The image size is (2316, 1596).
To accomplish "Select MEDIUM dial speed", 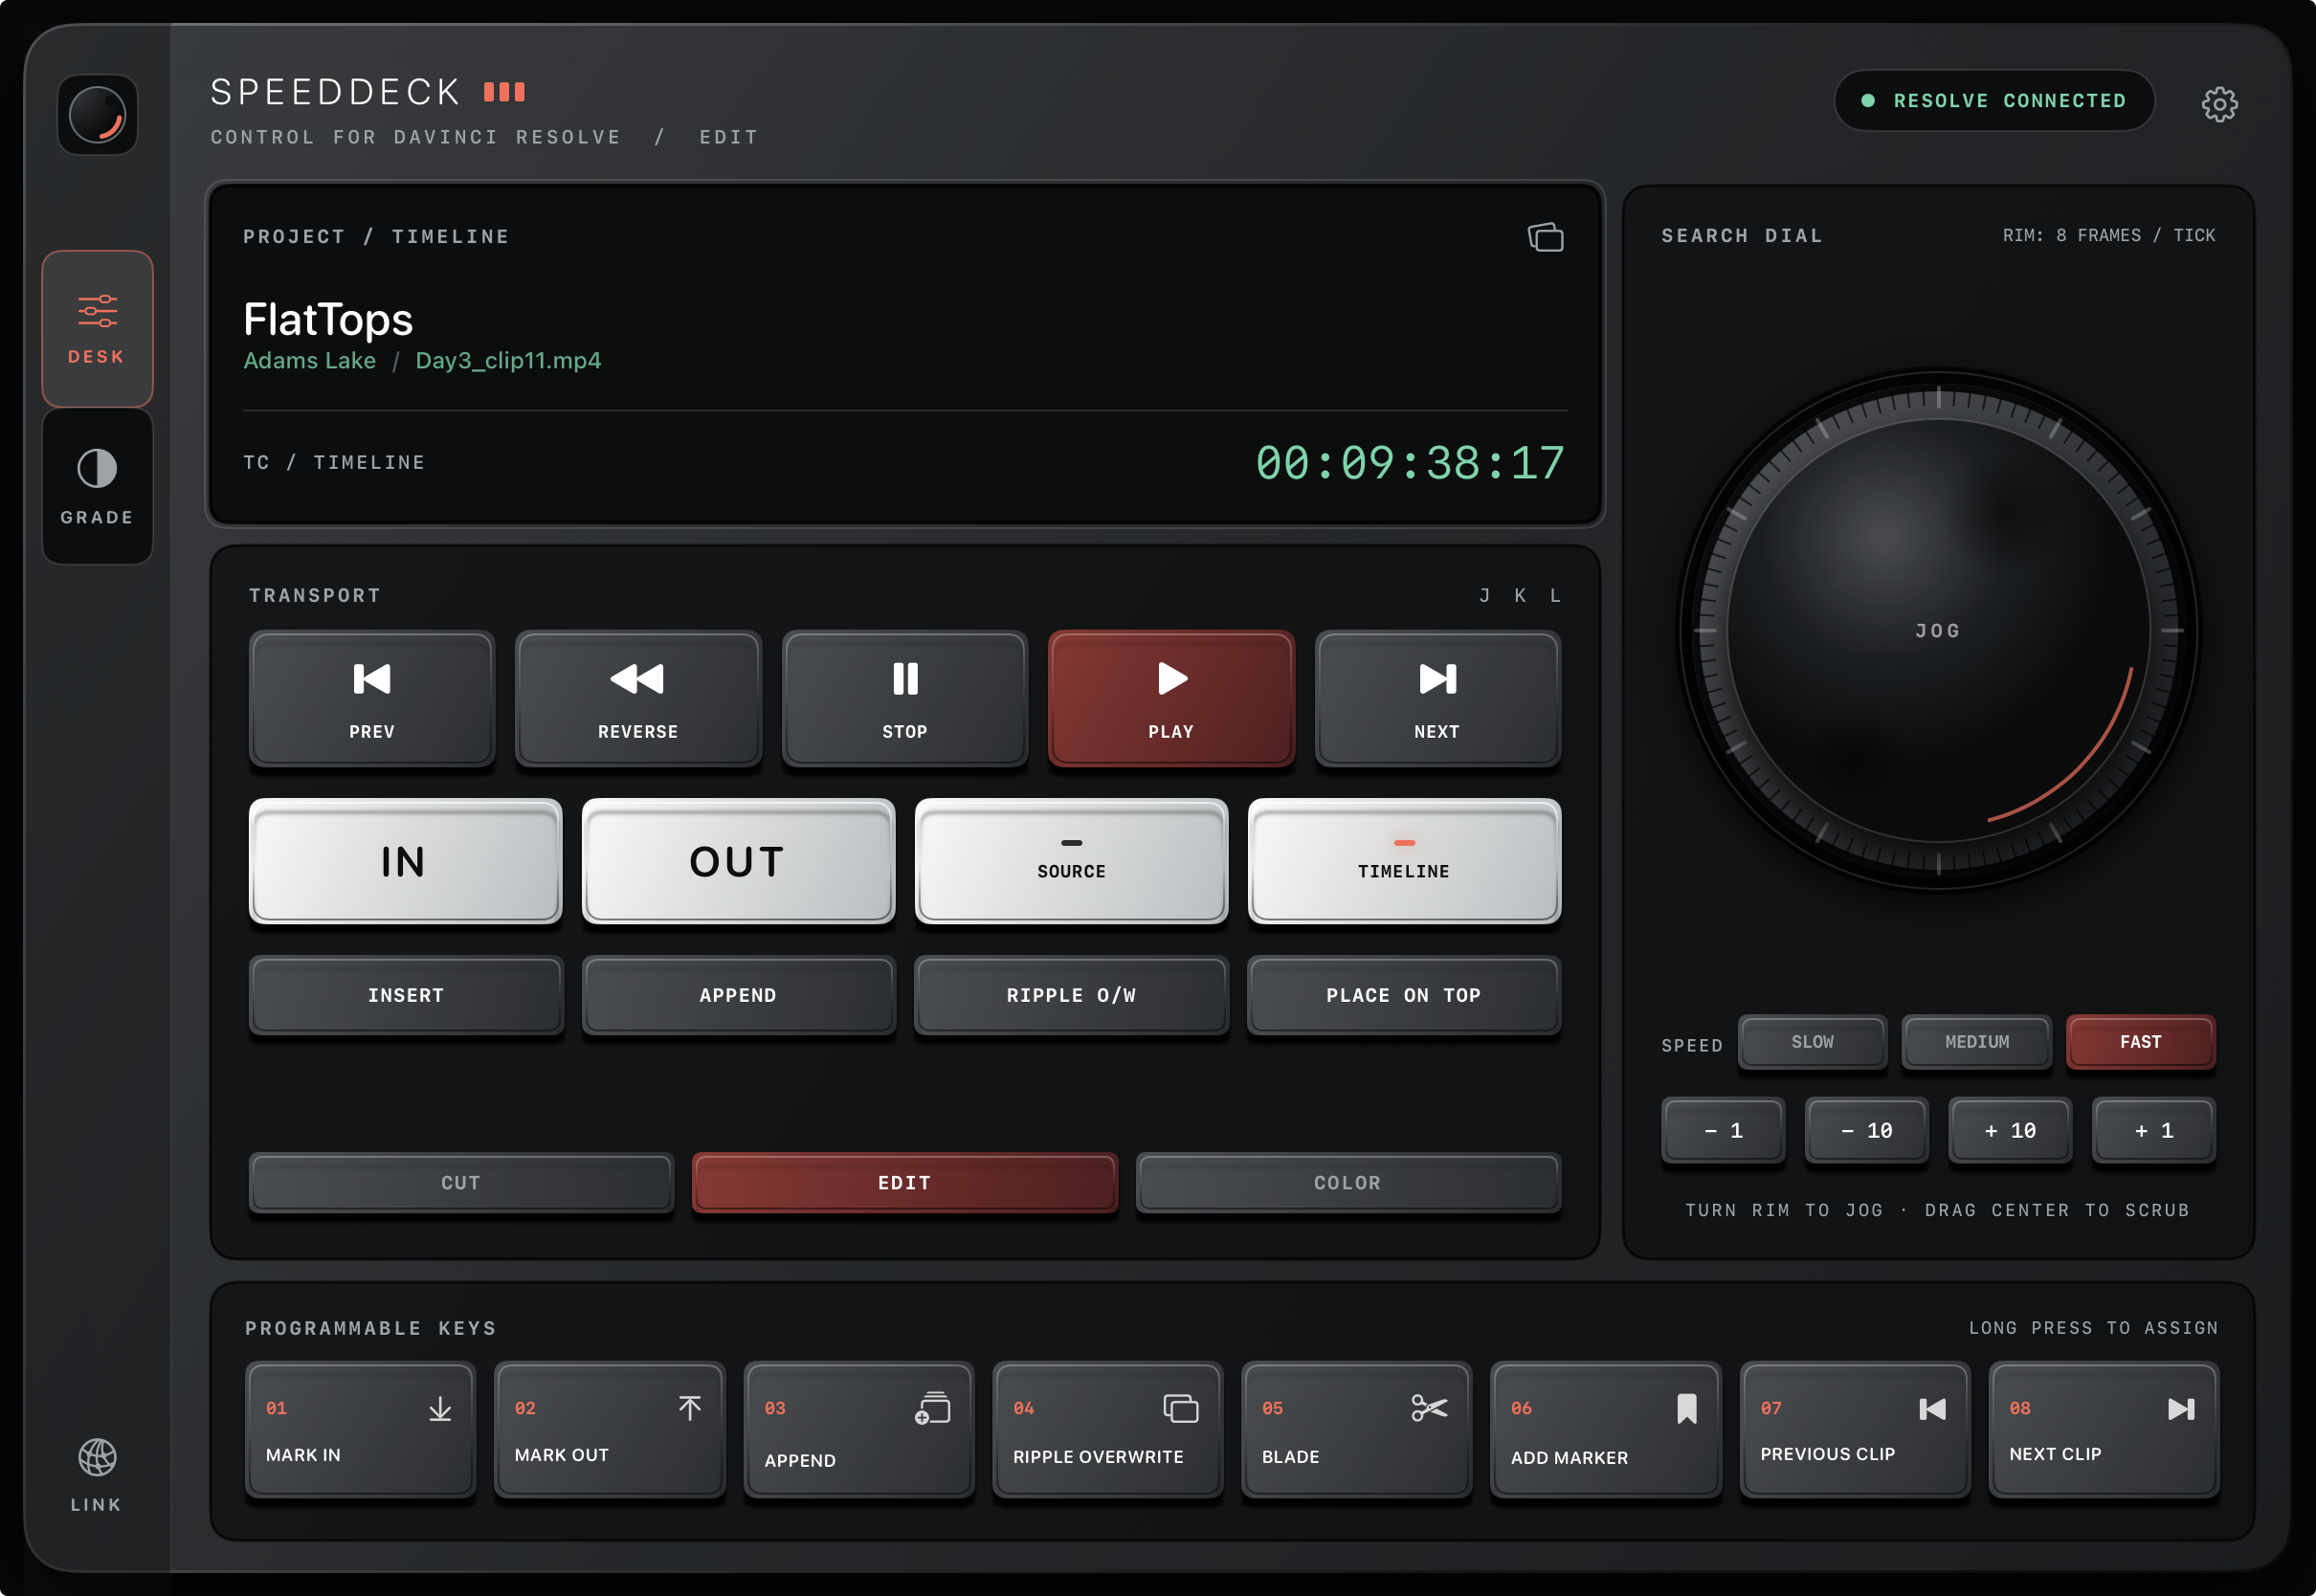I will point(1977,1042).
